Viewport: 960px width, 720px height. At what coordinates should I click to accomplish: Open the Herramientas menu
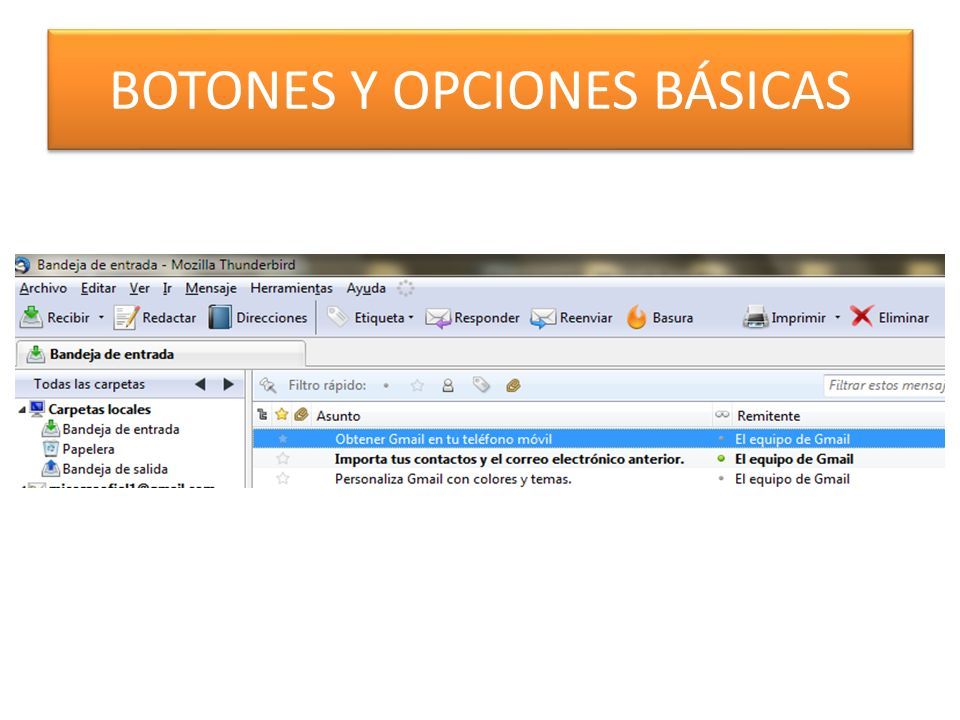(291, 288)
